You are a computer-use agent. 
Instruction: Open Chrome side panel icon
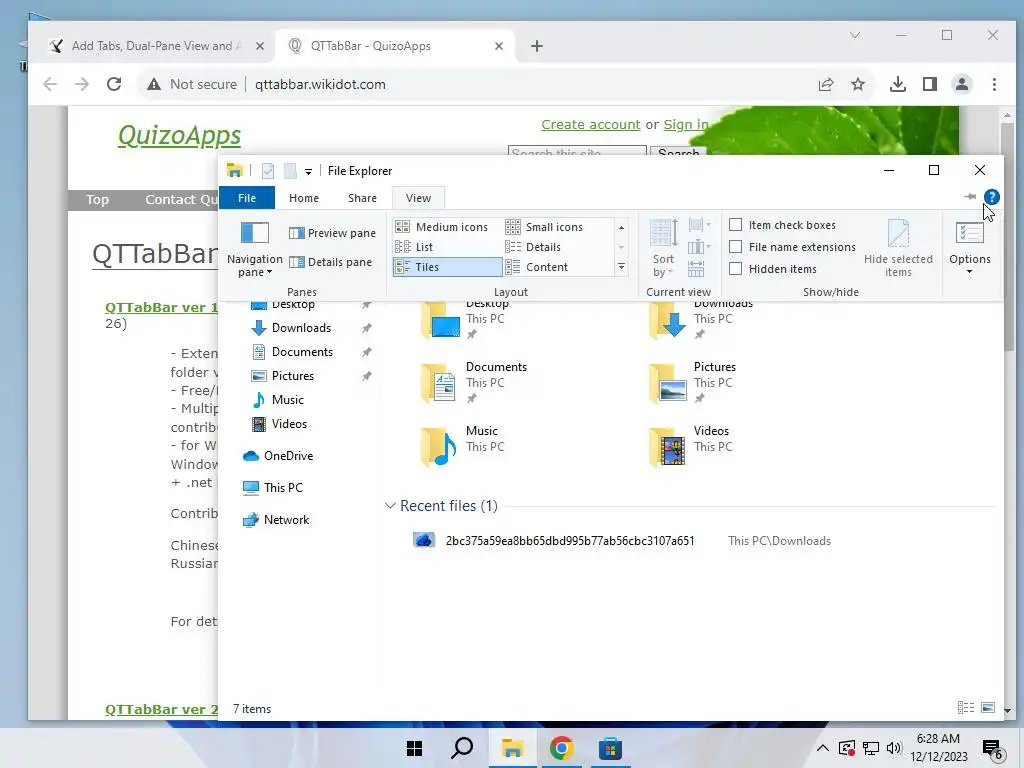[930, 84]
